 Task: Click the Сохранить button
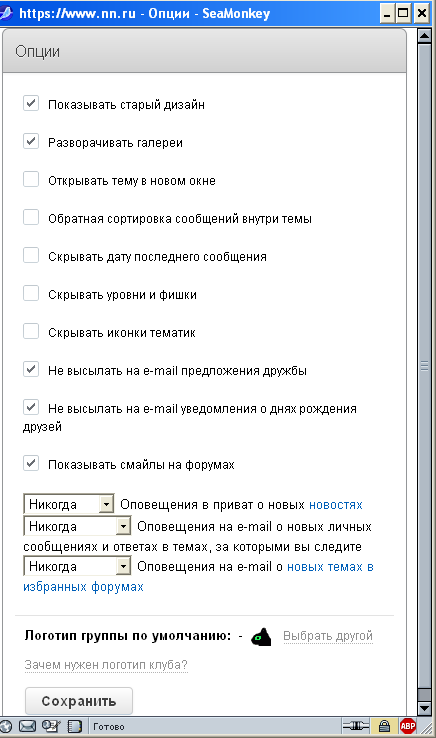[79, 701]
